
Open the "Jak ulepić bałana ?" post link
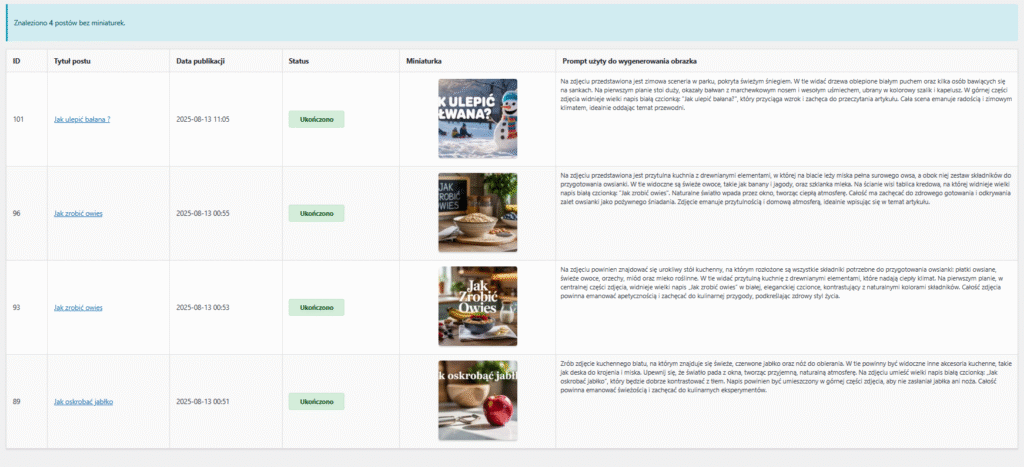click(x=82, y=119)
